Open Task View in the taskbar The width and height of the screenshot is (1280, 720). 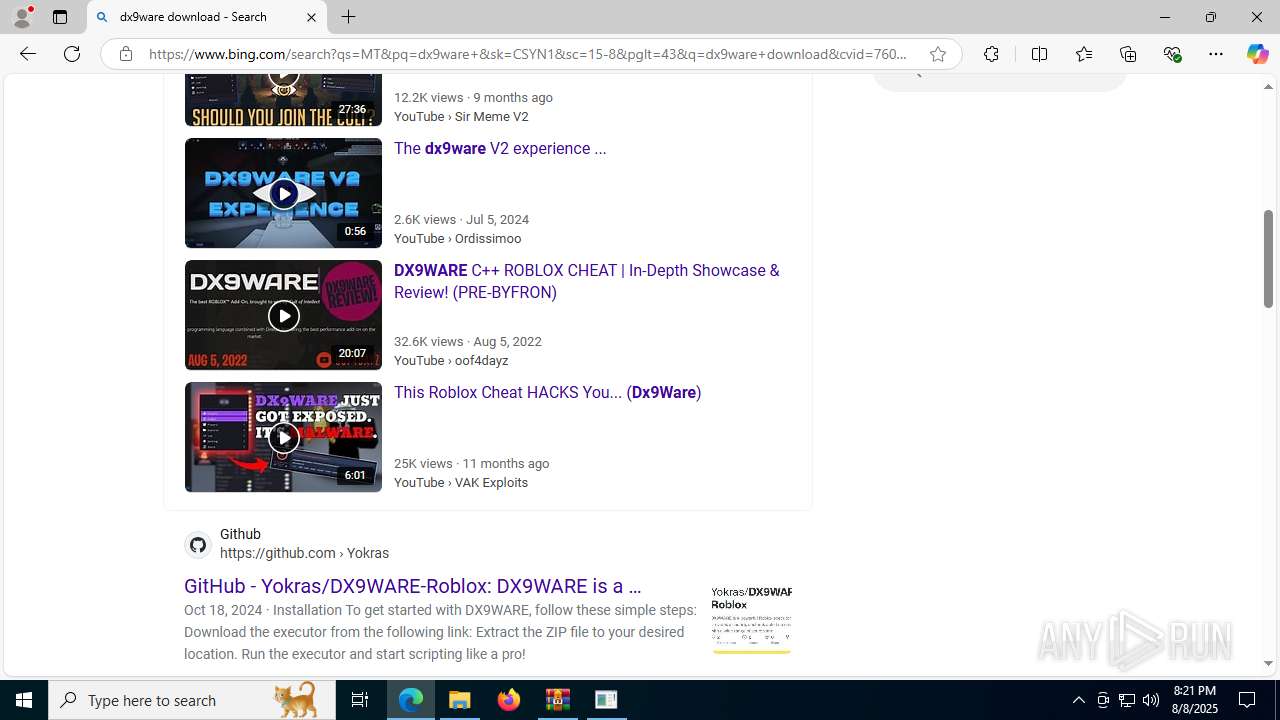click(x=360, y=700)
